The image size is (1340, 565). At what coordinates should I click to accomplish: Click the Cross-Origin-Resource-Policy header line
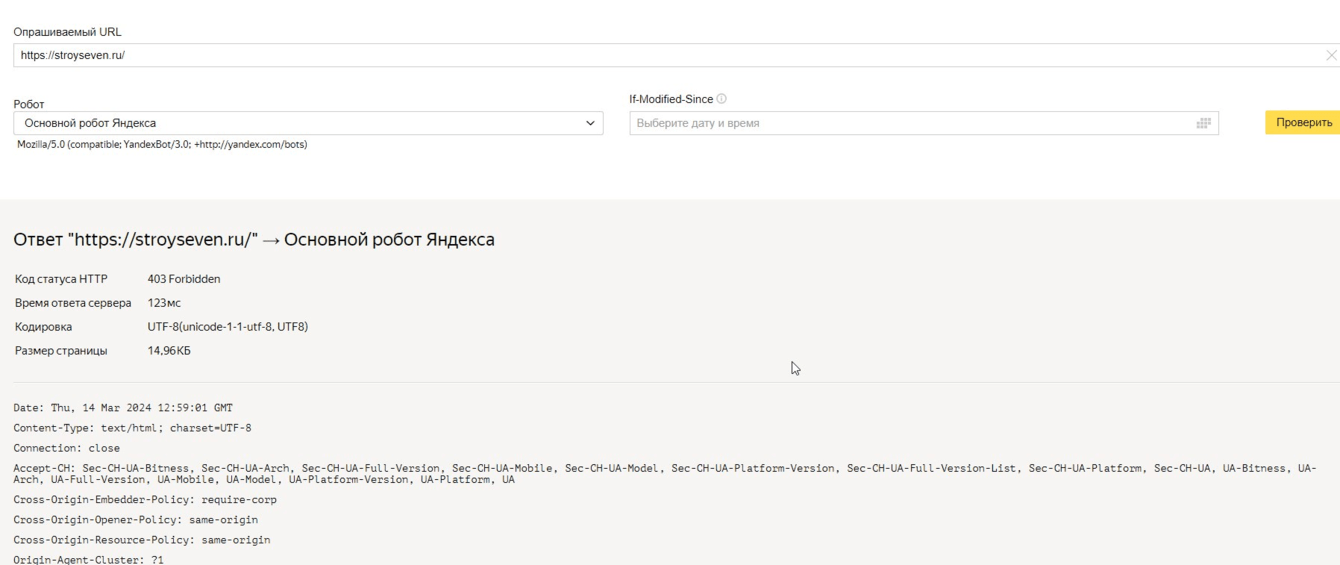pos(142,540)
